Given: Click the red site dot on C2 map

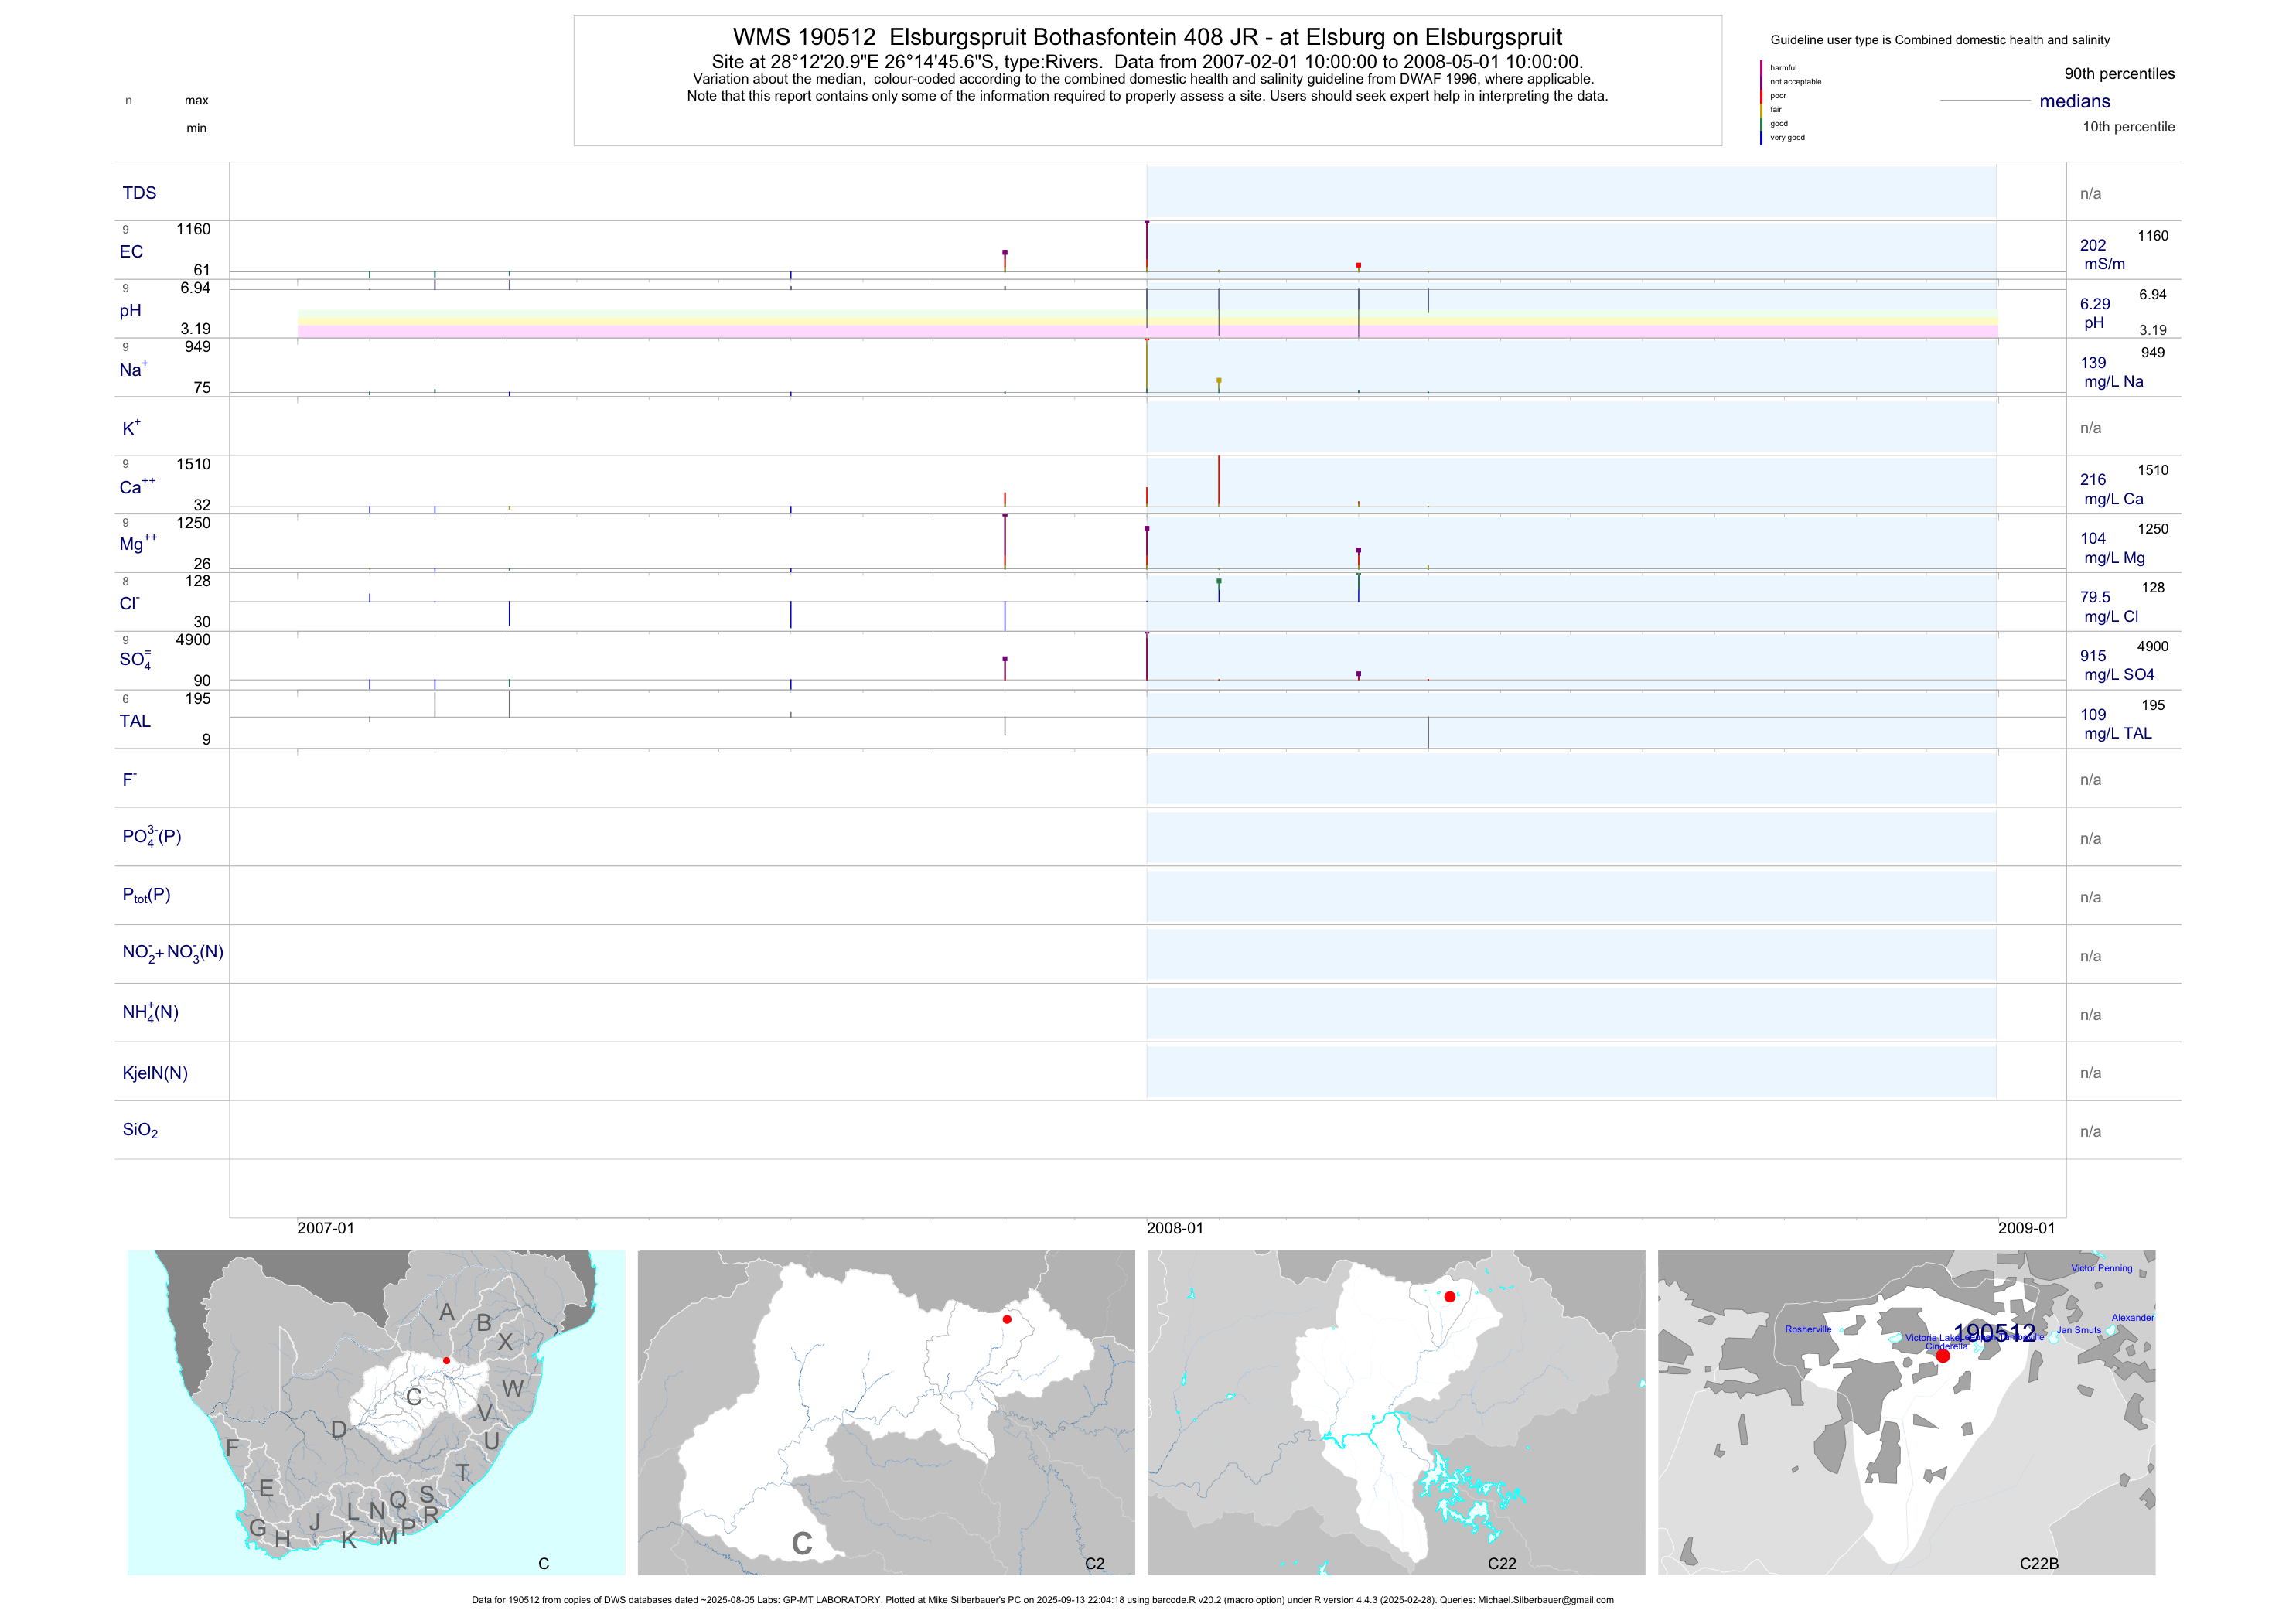Looking at the screenshot, I should point(1006,1319).
